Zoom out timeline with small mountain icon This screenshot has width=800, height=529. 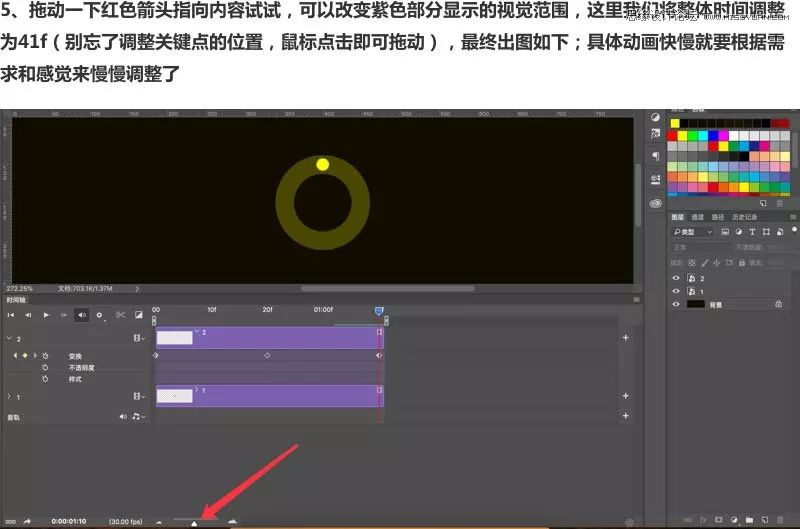[159, 522]
